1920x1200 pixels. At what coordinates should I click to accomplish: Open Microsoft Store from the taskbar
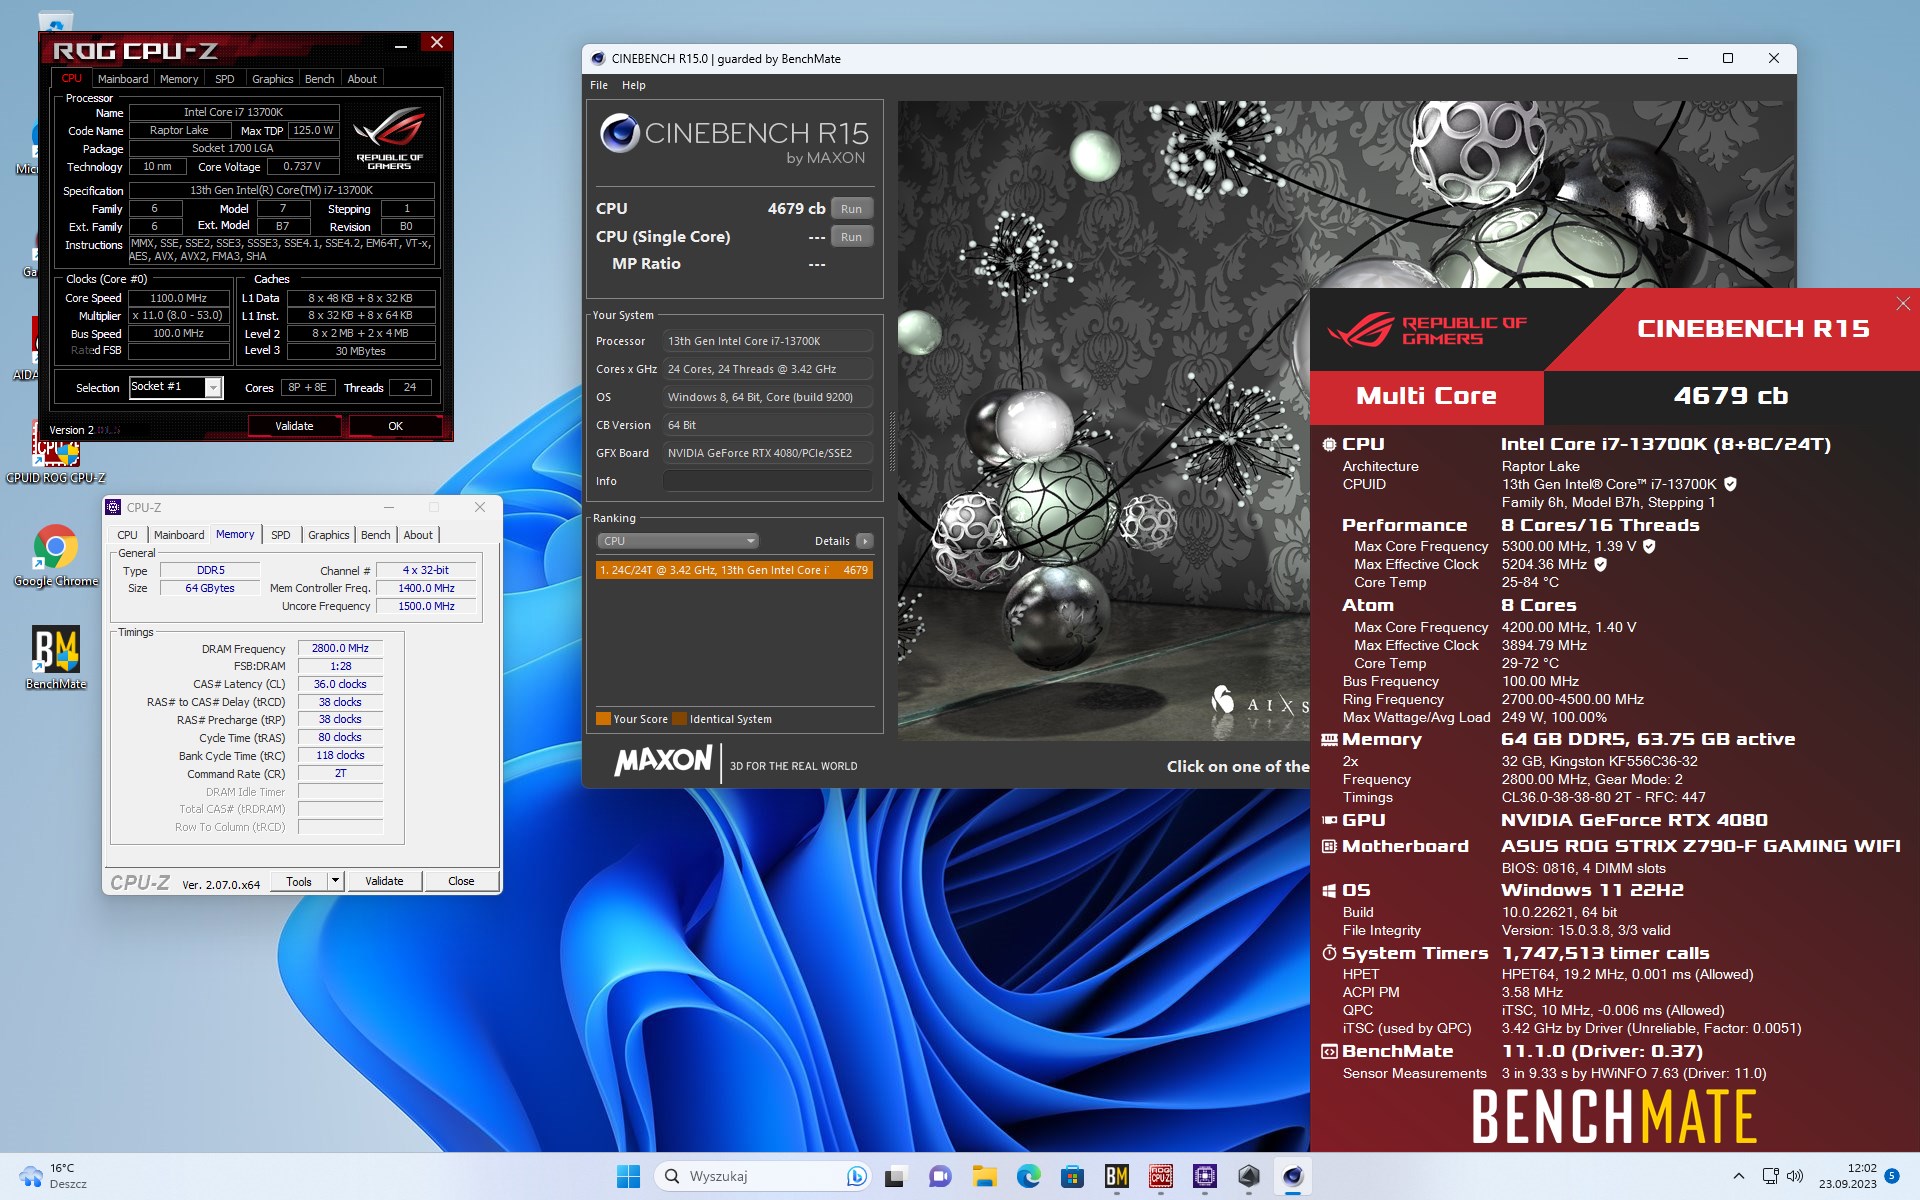tap(1073, 1176)
